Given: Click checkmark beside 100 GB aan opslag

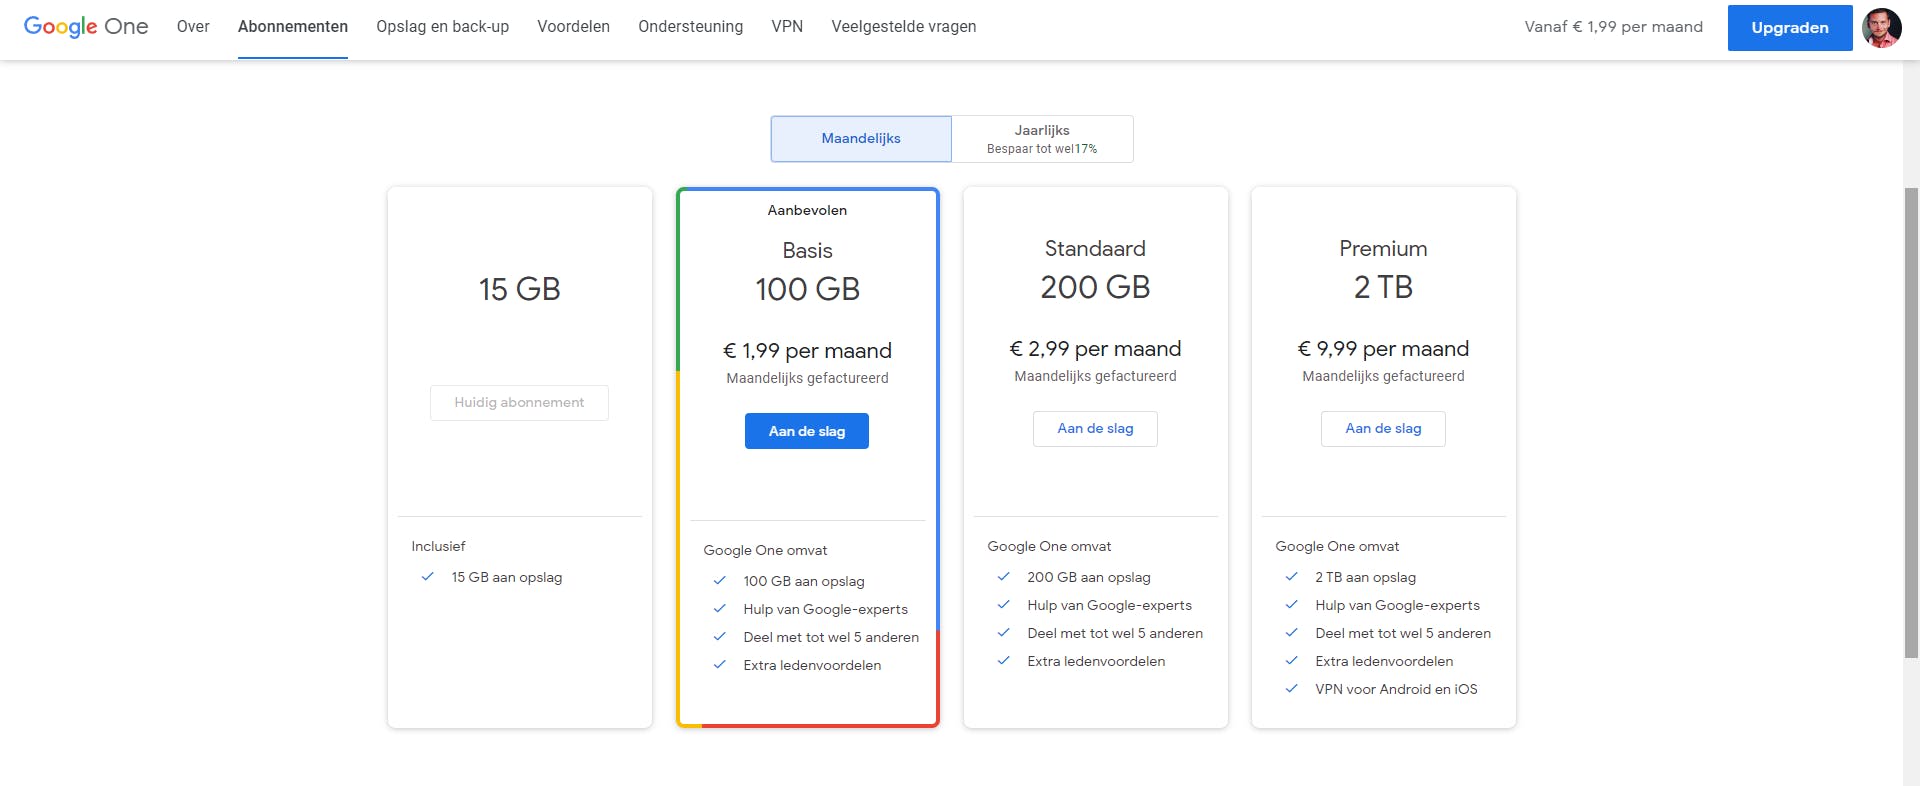Looking at the screenshot, I should [x=720, y=581].
